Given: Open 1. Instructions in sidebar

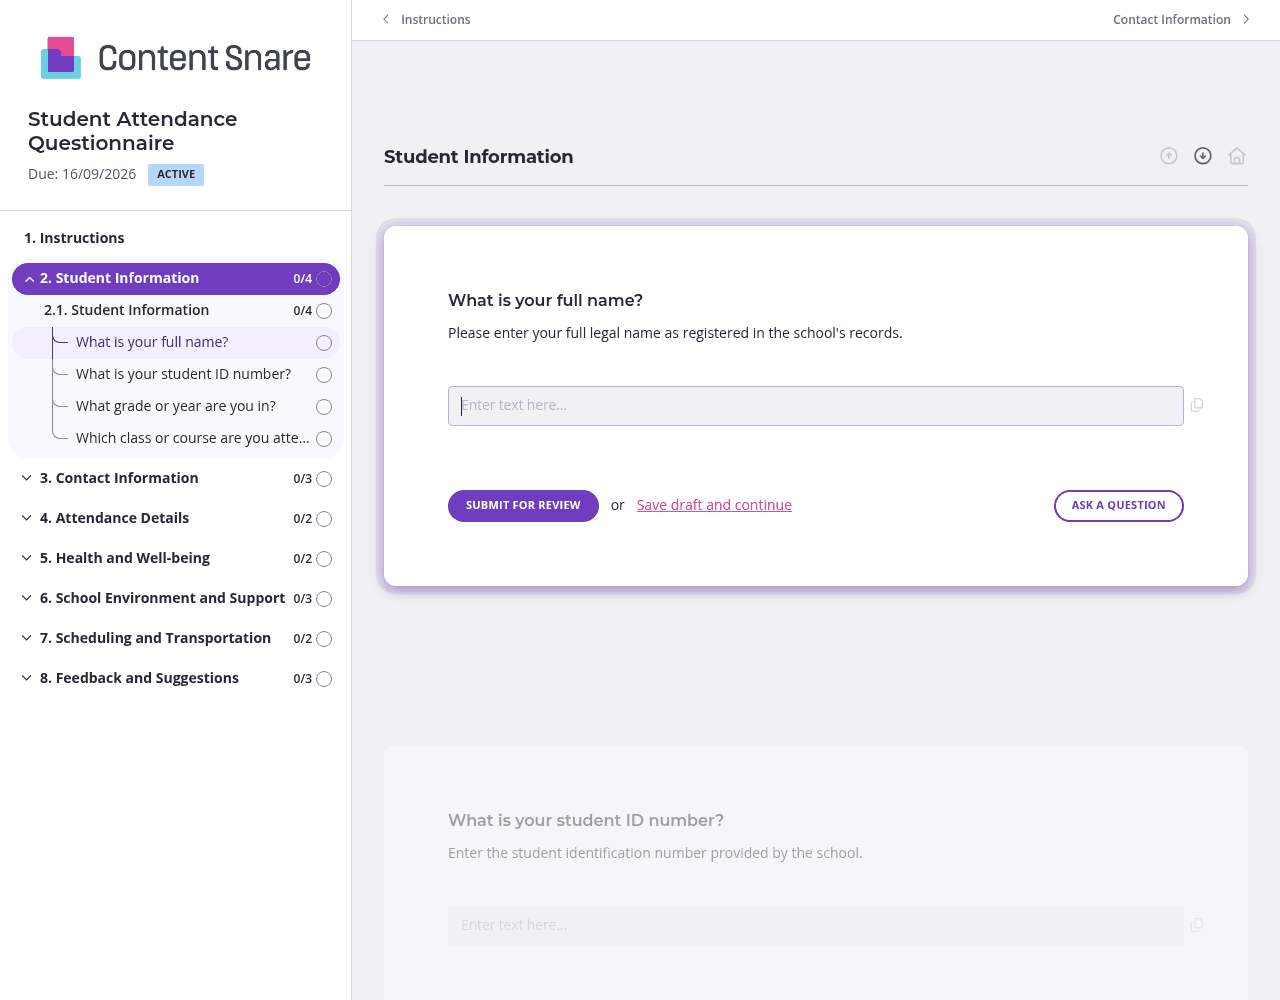Looking at the screenshot, I should (x=74, y=238).
